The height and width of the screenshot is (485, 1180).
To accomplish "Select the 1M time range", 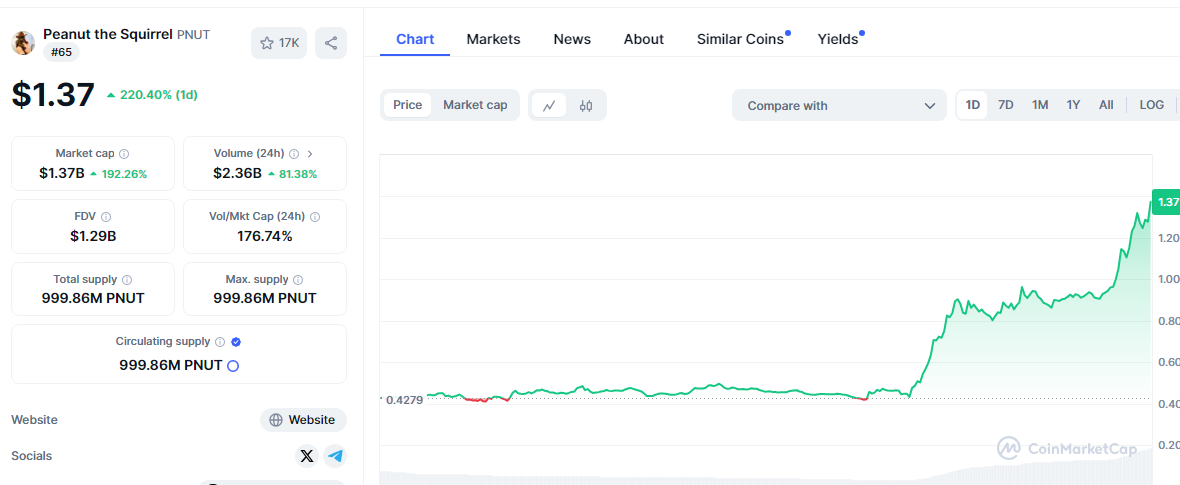I will (1040, 105).
